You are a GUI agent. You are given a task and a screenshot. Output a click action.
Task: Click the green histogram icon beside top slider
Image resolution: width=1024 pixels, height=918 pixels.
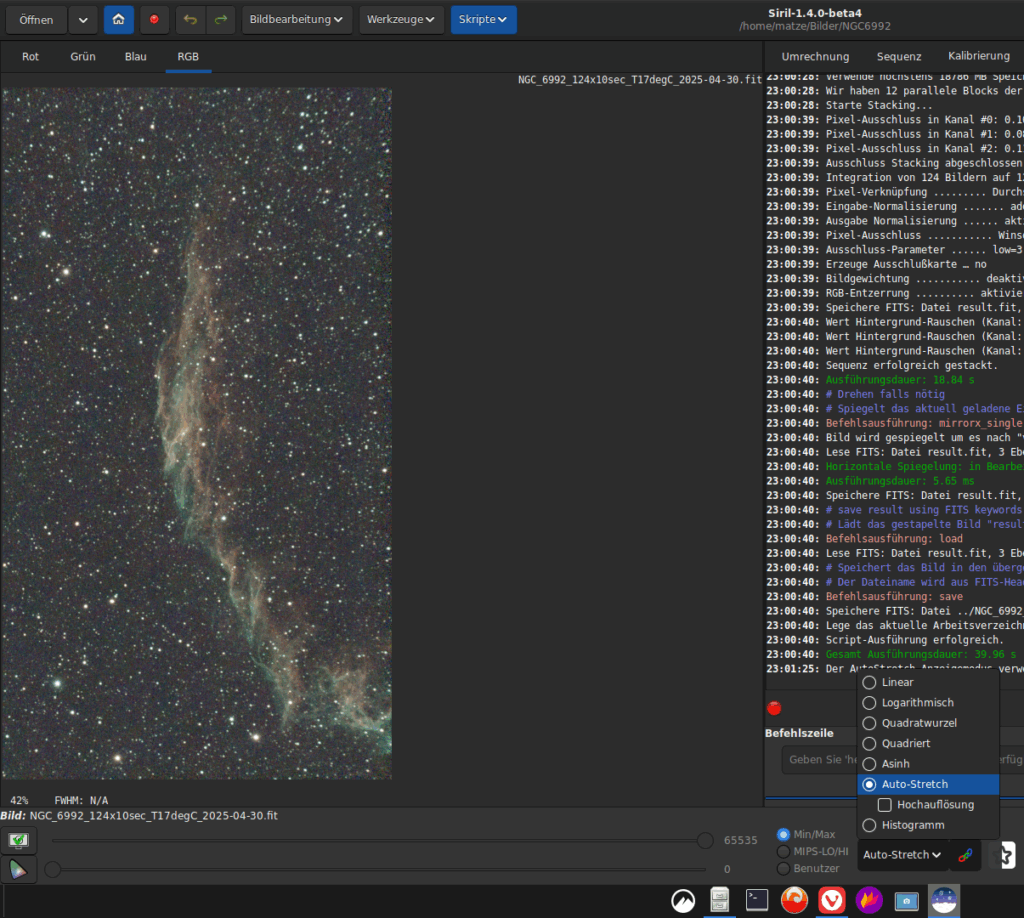pos(19,841)
